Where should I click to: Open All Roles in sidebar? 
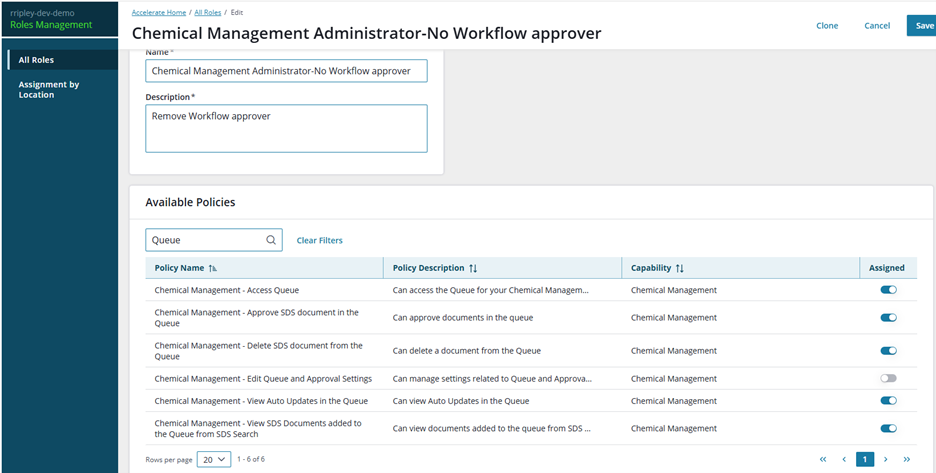36,60
